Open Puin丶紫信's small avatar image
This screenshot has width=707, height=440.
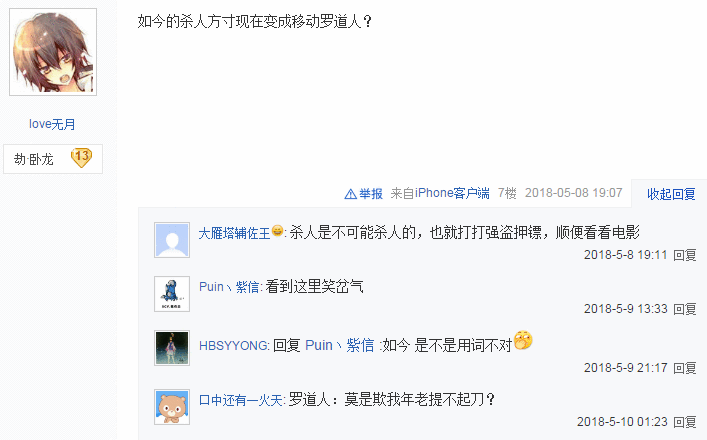(x=172, y=294)
